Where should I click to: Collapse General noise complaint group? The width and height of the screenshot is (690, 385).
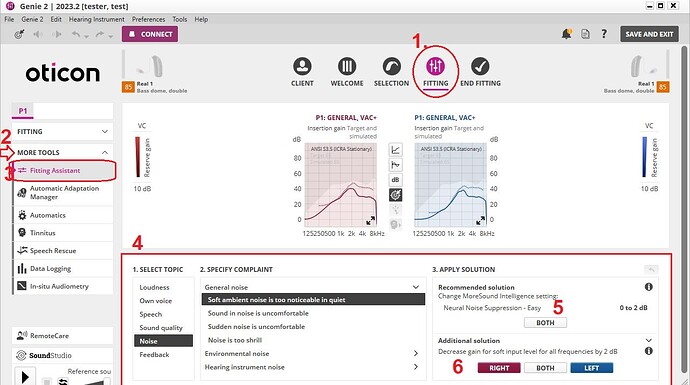[x=416, y=287]
